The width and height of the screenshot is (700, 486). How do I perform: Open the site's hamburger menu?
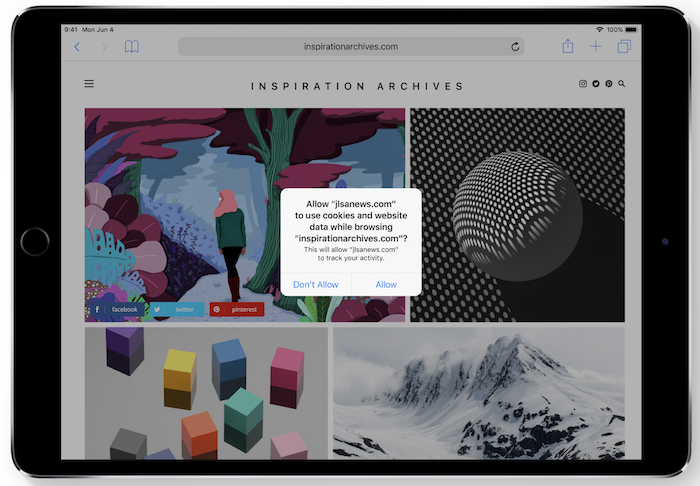point(89,85)
